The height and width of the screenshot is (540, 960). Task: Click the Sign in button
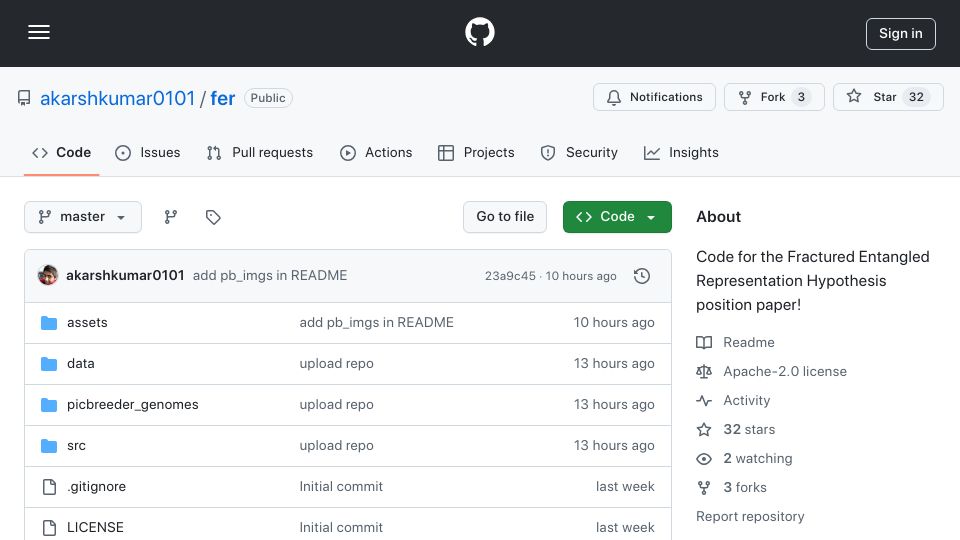point(901,34)
